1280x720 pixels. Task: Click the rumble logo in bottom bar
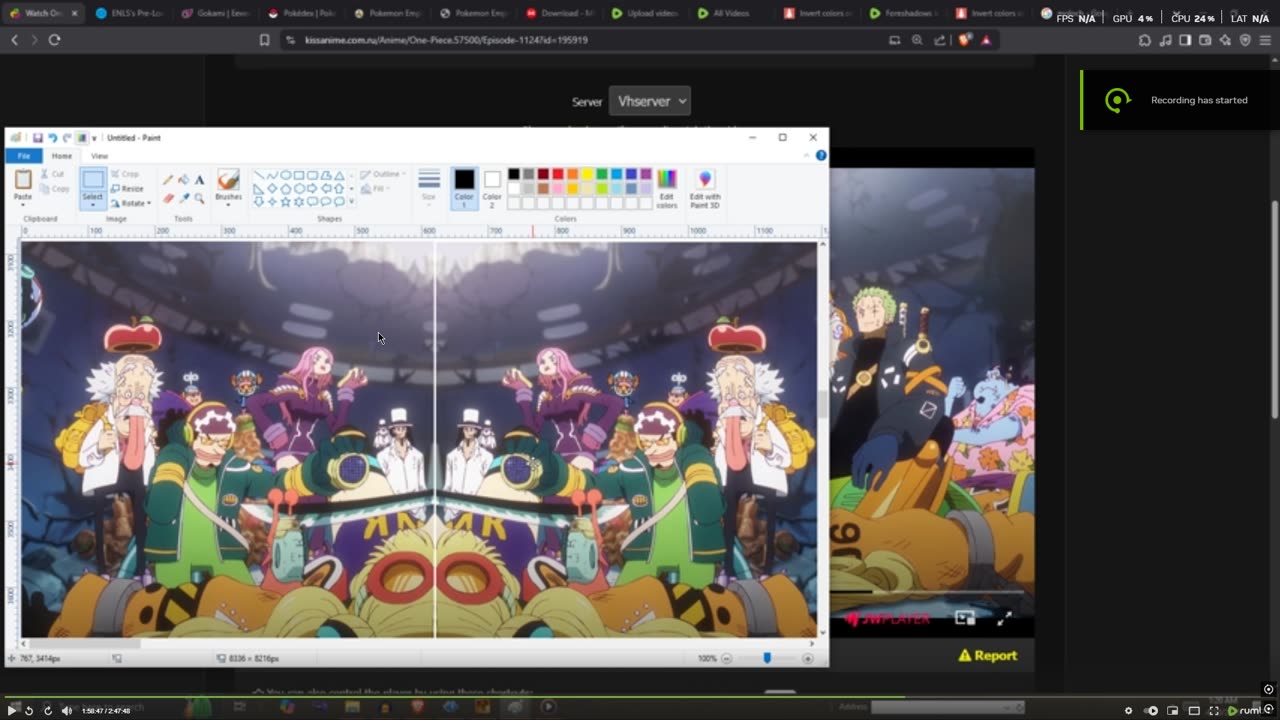pyautogui.click(x=1245, y=710)
